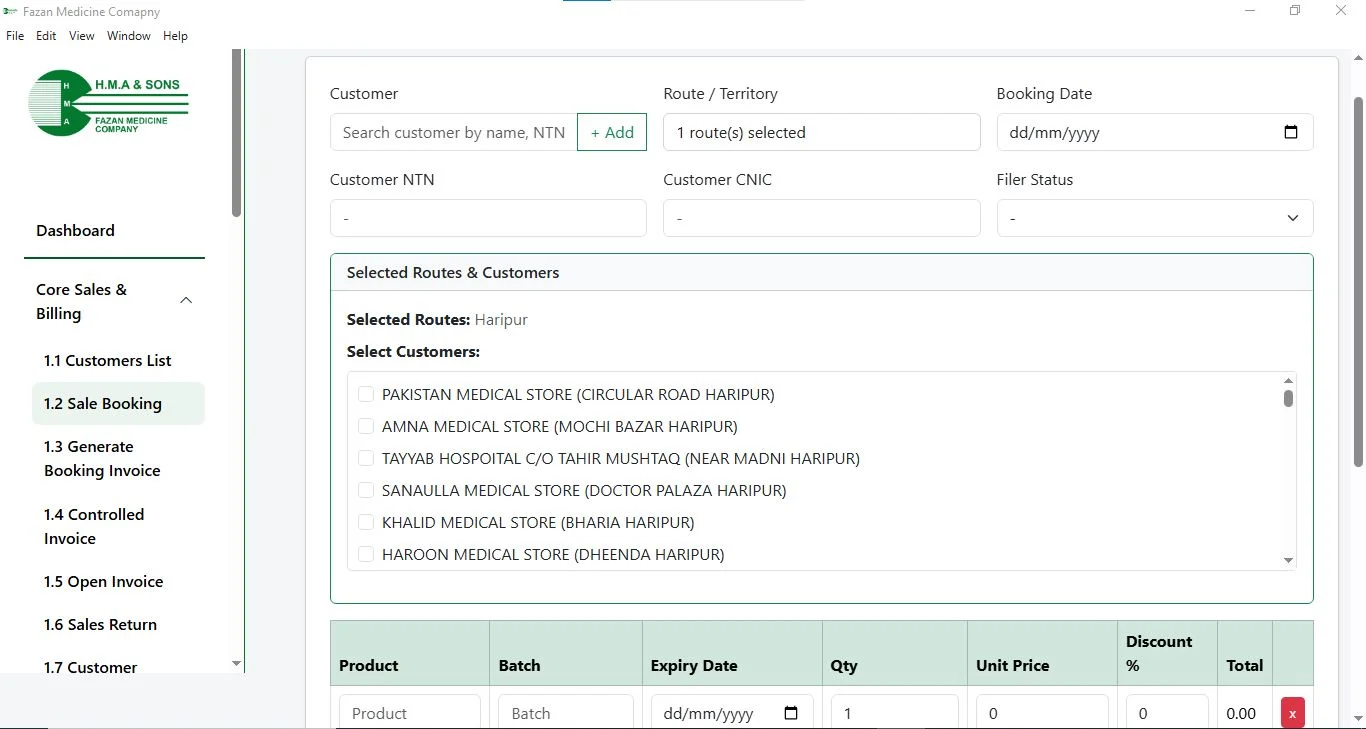1366x729 pixels.
Task: Select SANAULLA MEDICAL STORE checkbox
Action: pyautogui.click(x=366, y=490)
